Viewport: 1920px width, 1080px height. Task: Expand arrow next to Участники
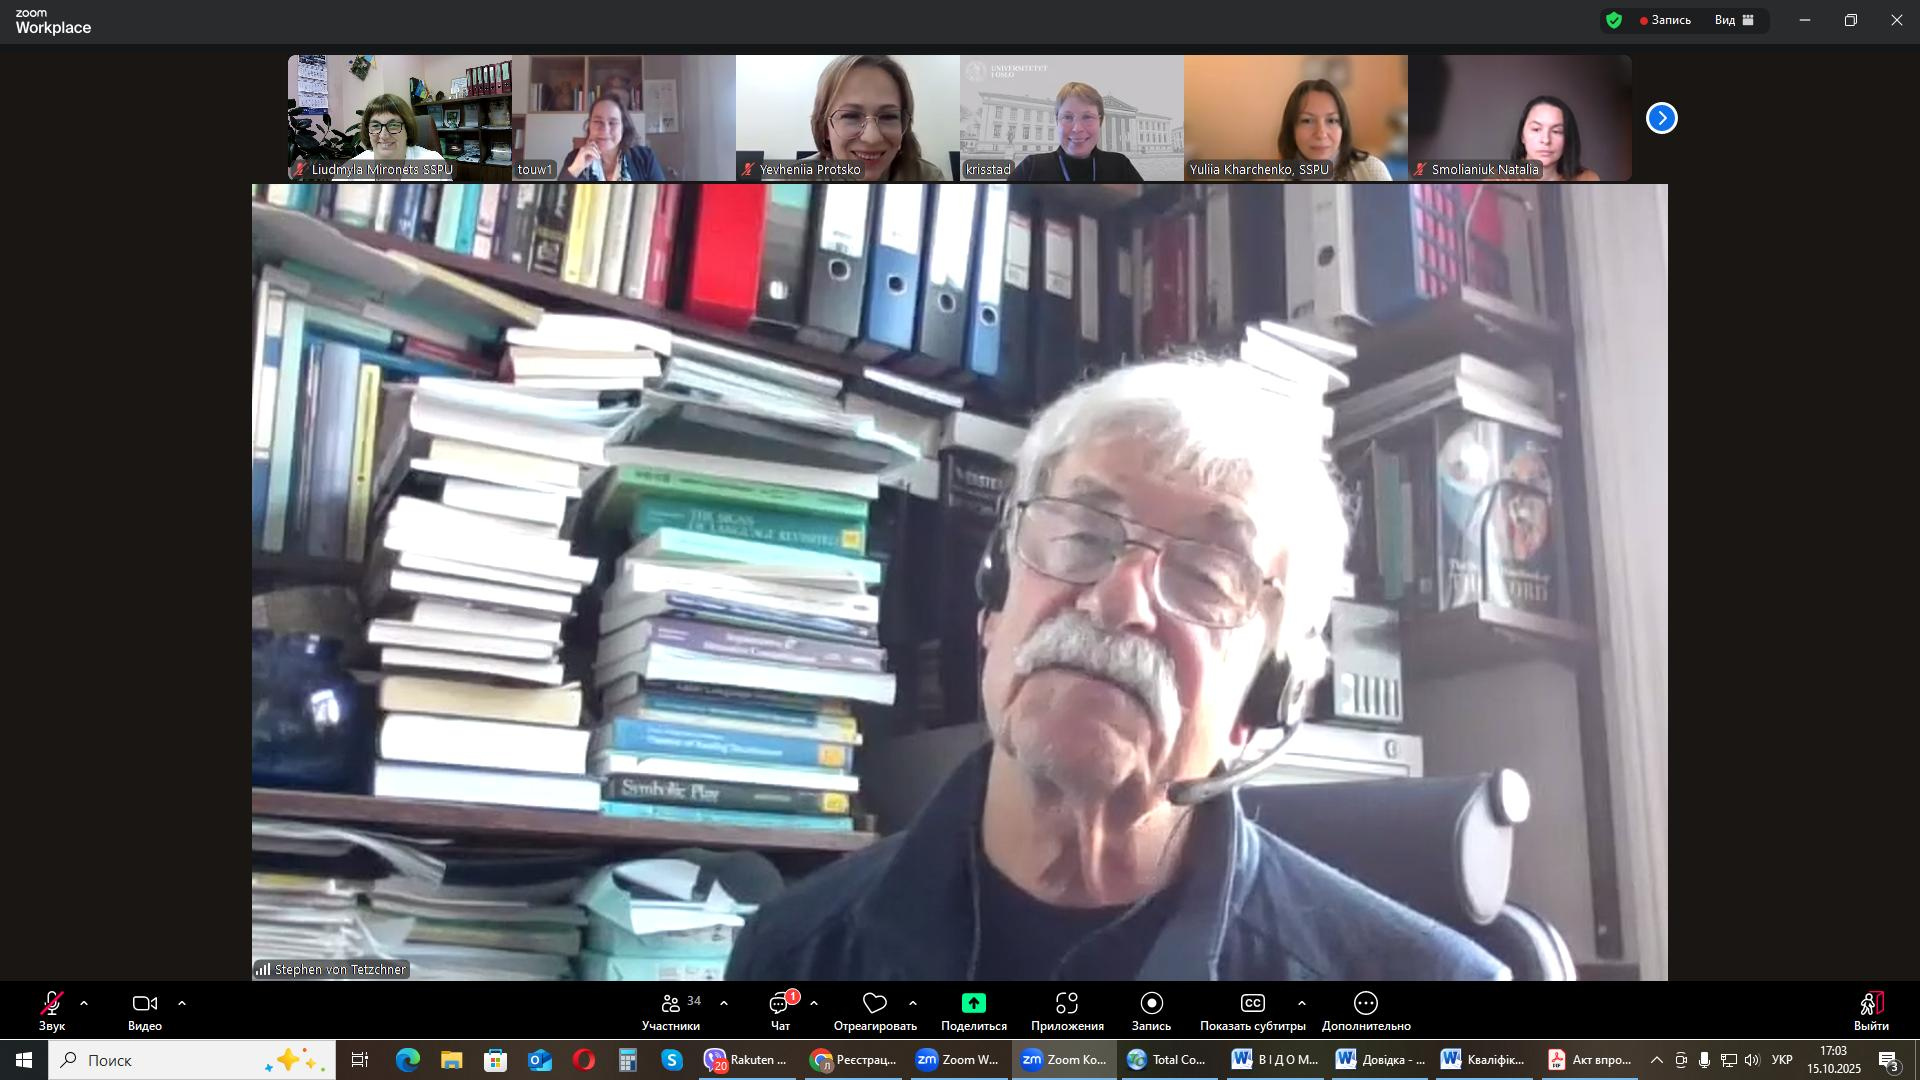click(724, 1003)
